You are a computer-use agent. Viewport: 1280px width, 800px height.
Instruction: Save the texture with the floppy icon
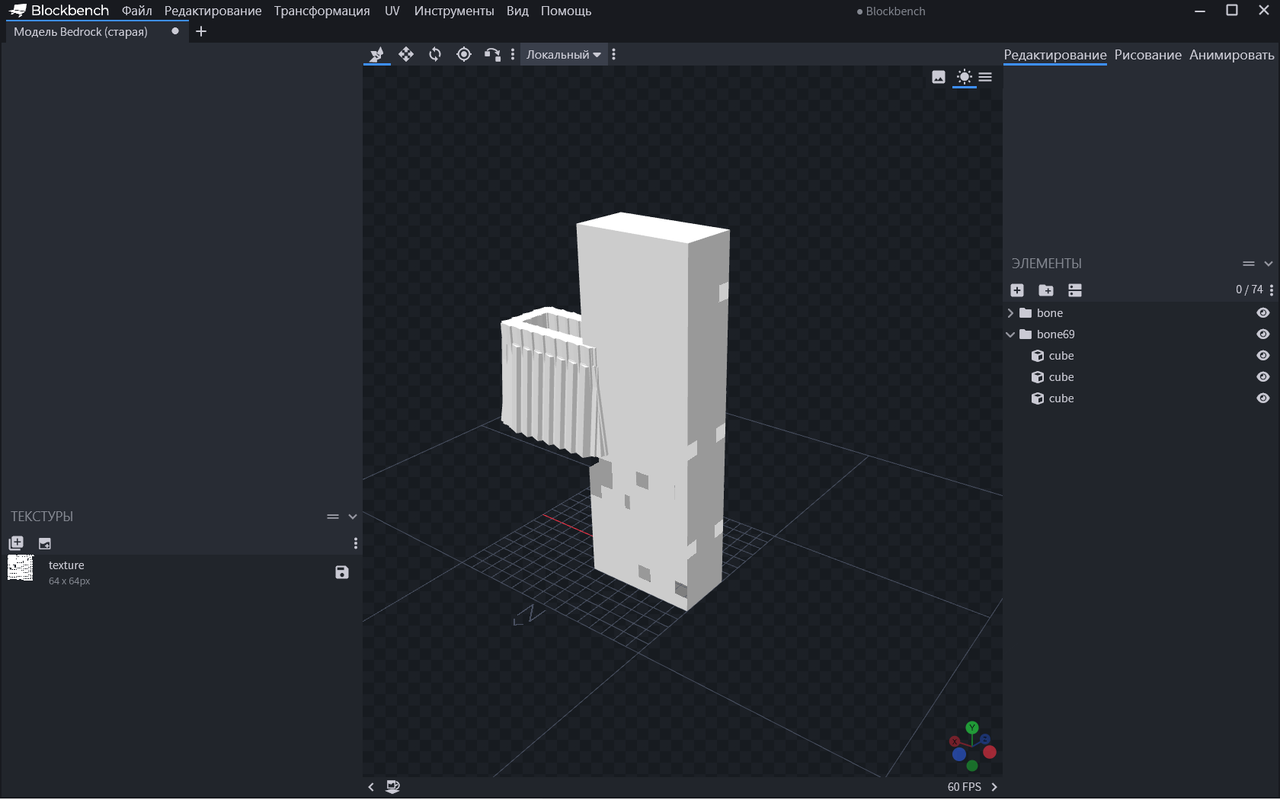(342, 572)
